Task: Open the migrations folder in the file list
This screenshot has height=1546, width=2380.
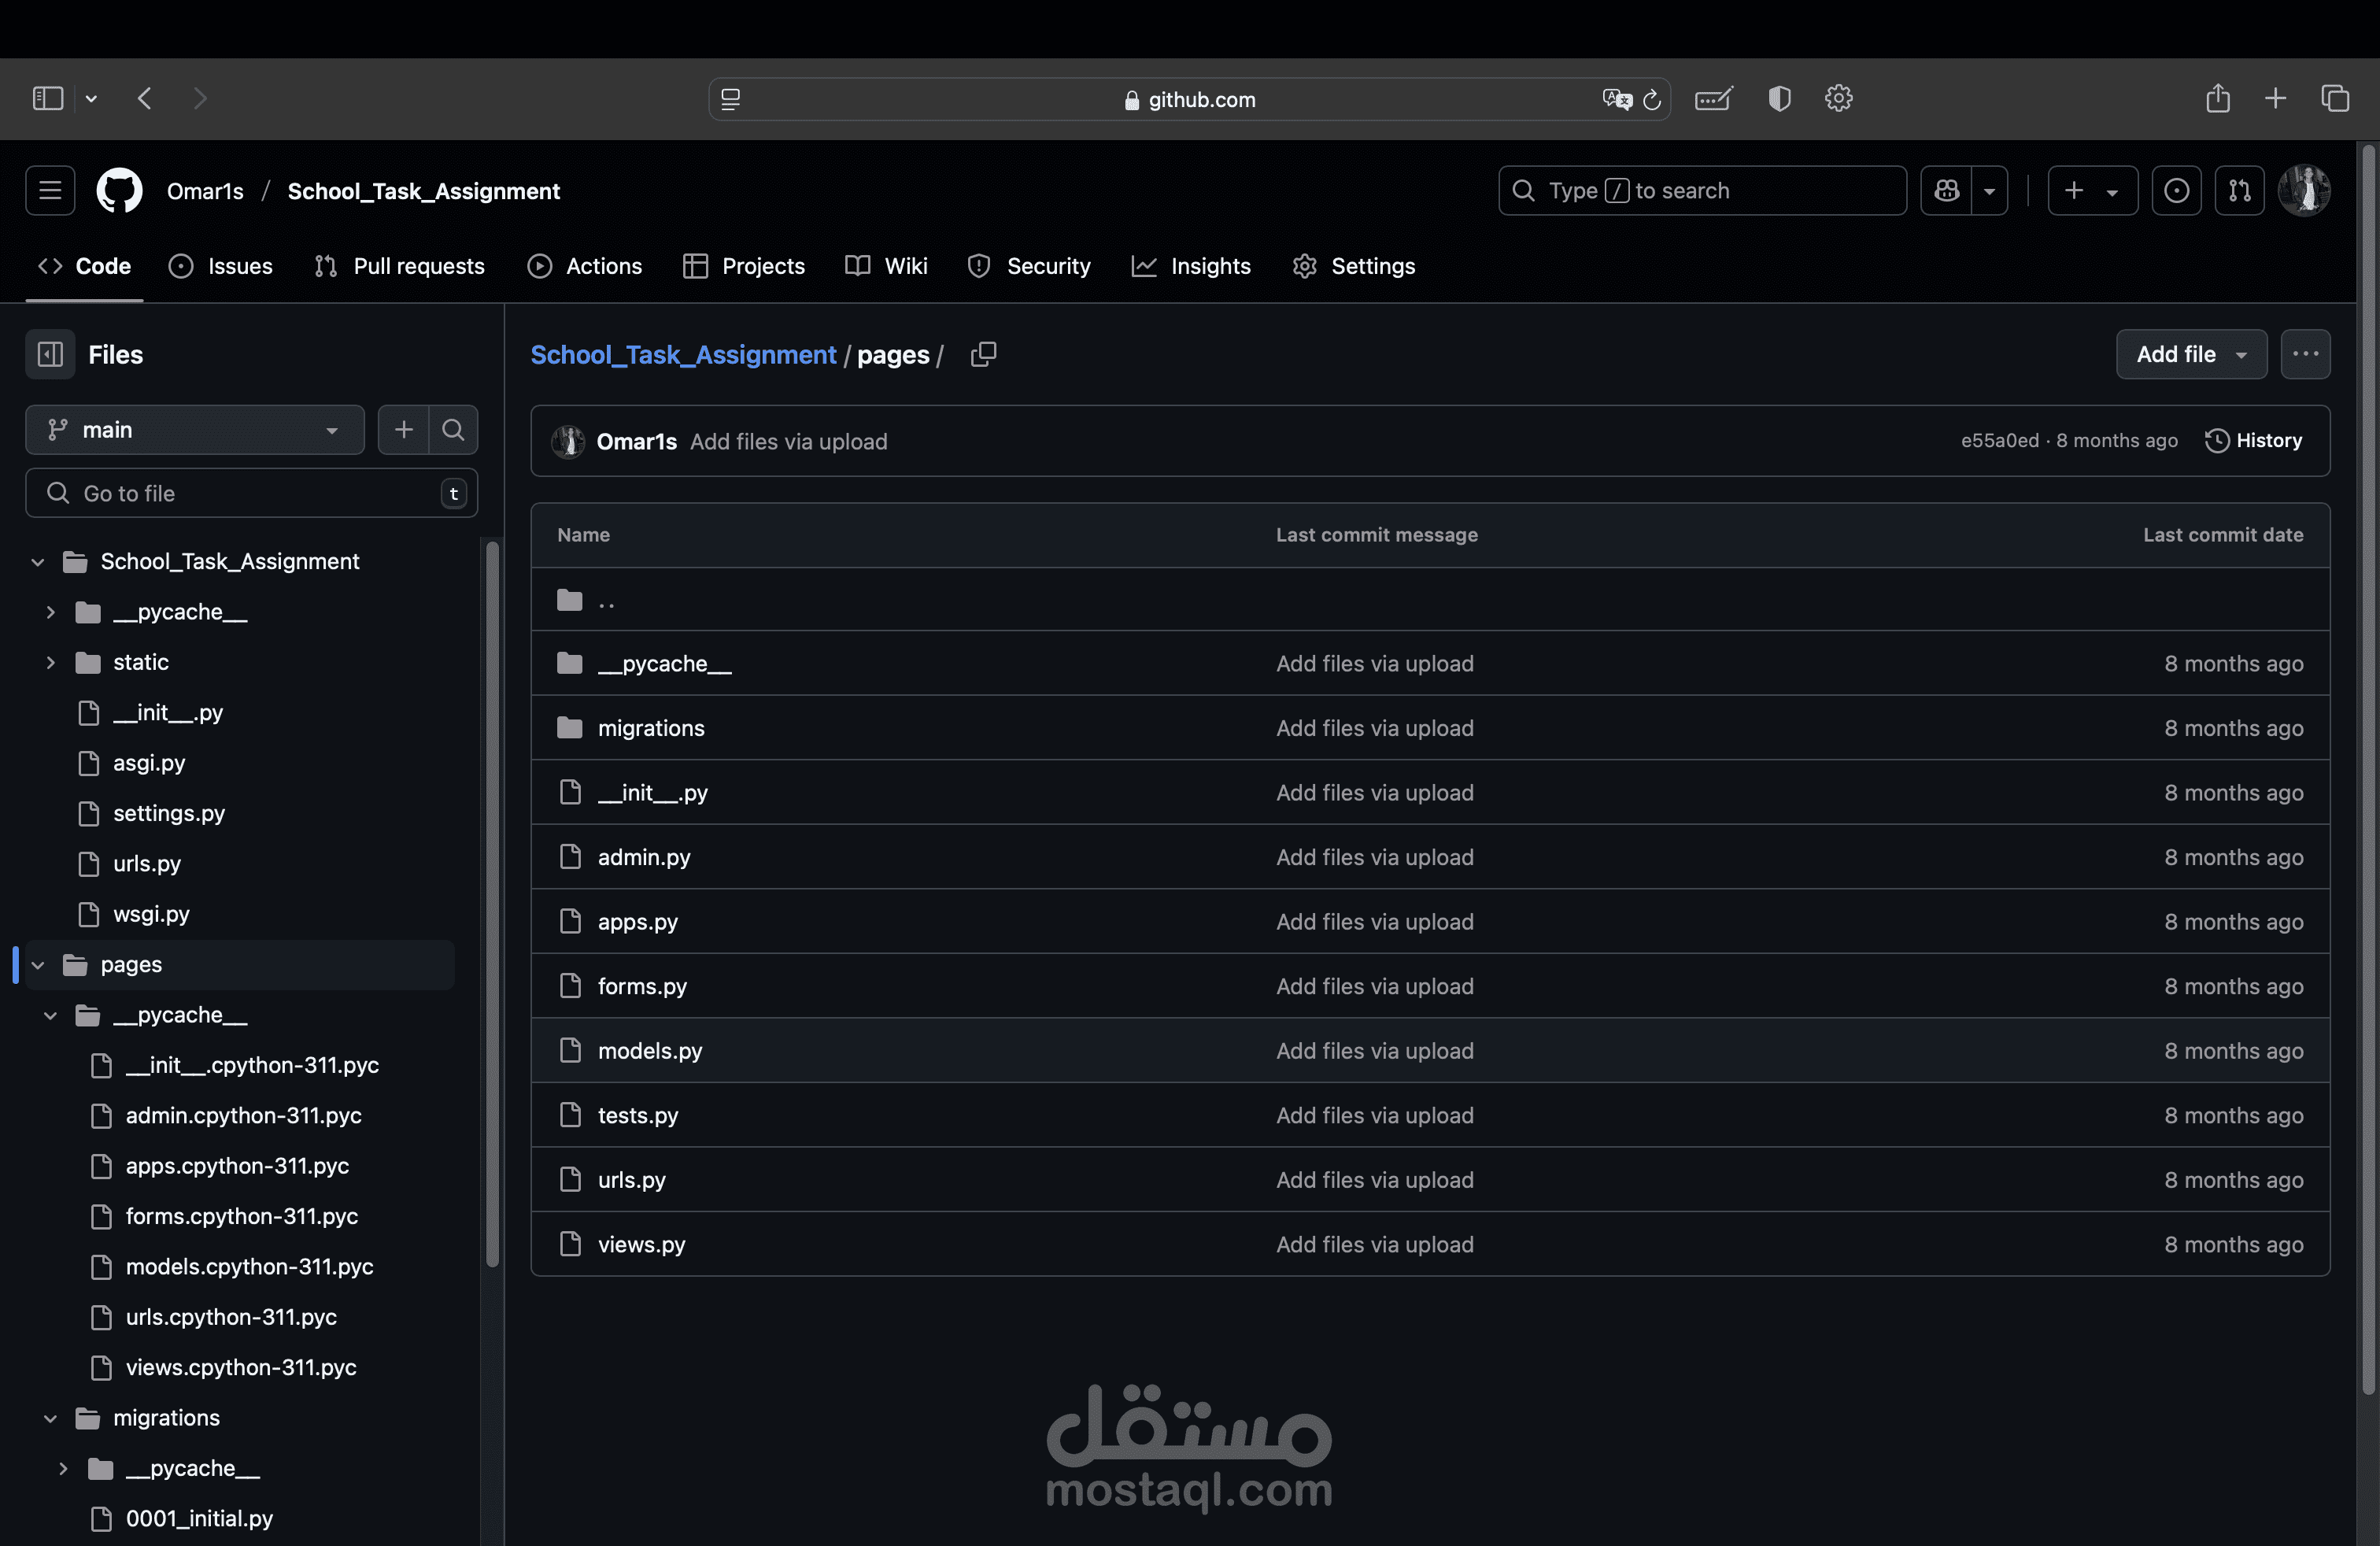Action: (651, 728)
